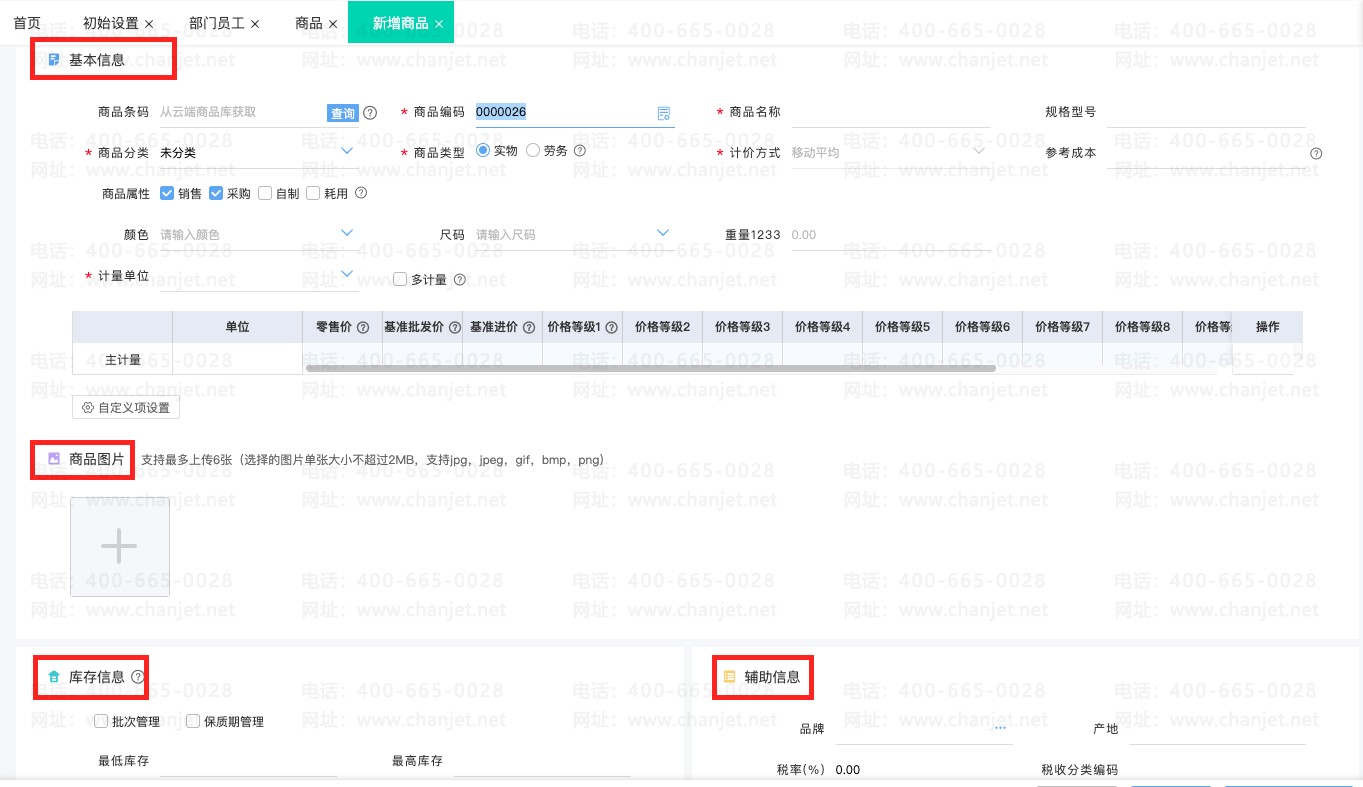Image resolution: width=1363 pixels, height=787 pixels.
Task: Click into 商品条码 input field
Action: [x=242, y=112]
